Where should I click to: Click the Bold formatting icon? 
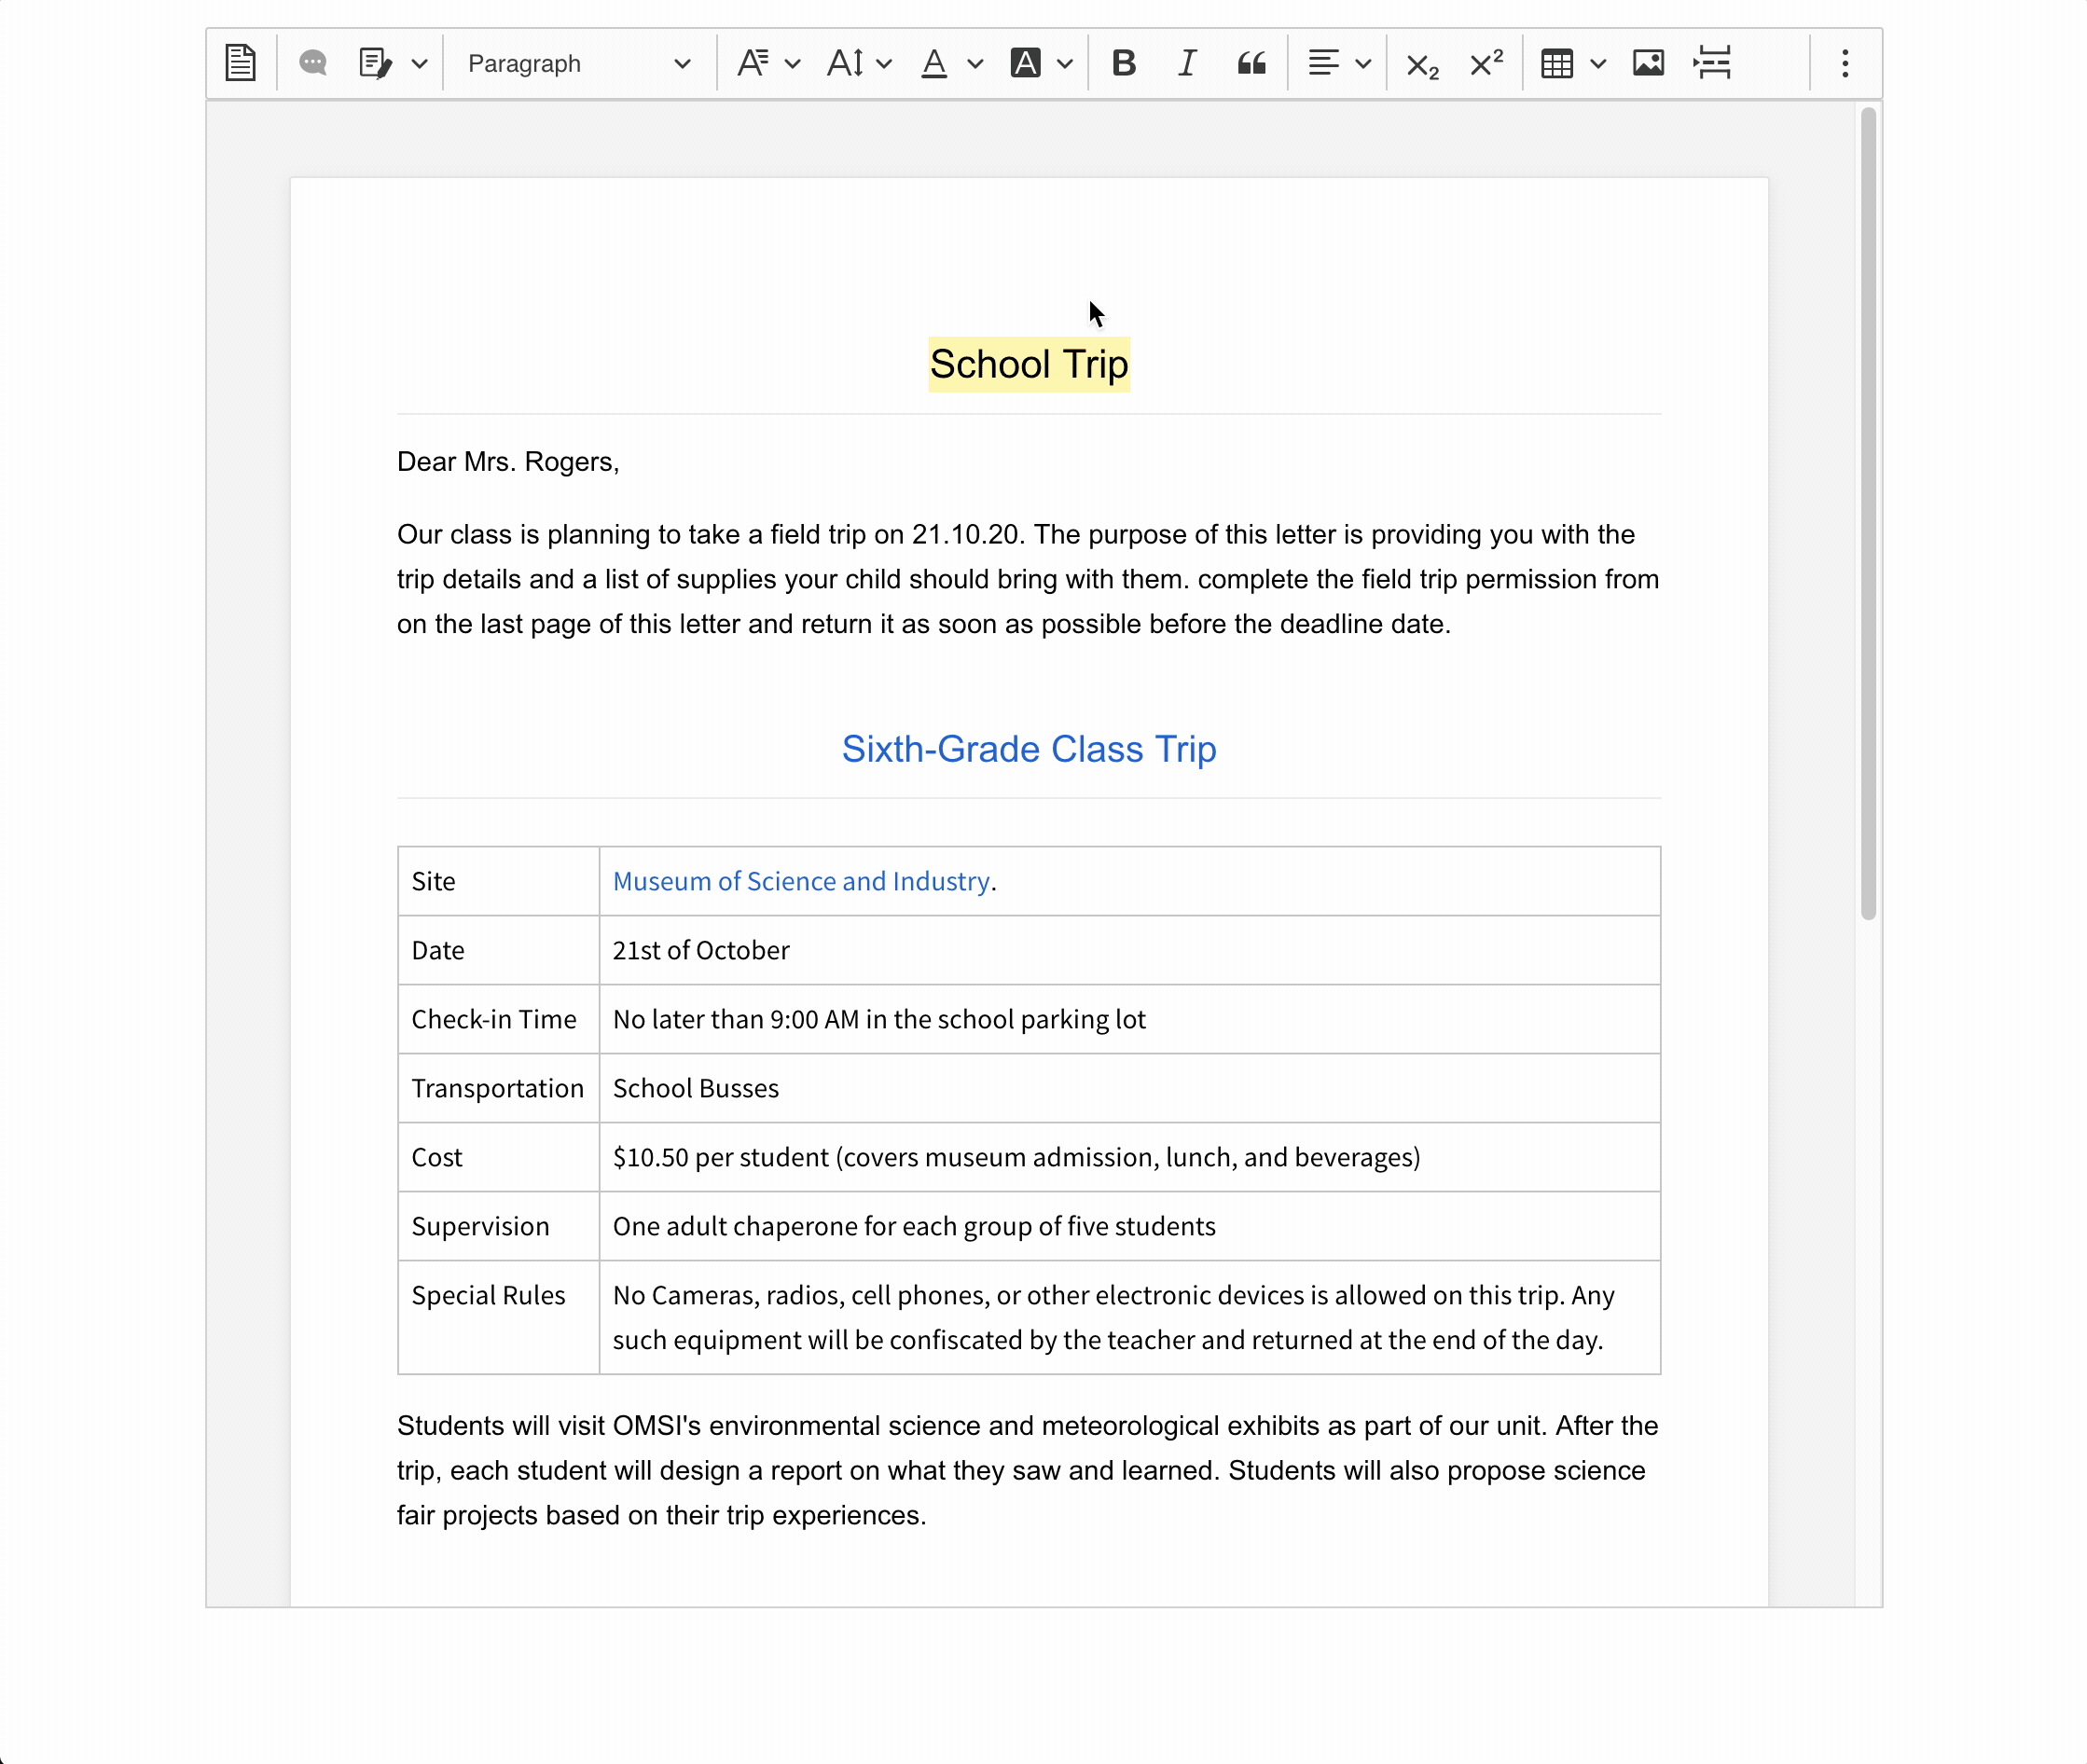point(1124,63)
